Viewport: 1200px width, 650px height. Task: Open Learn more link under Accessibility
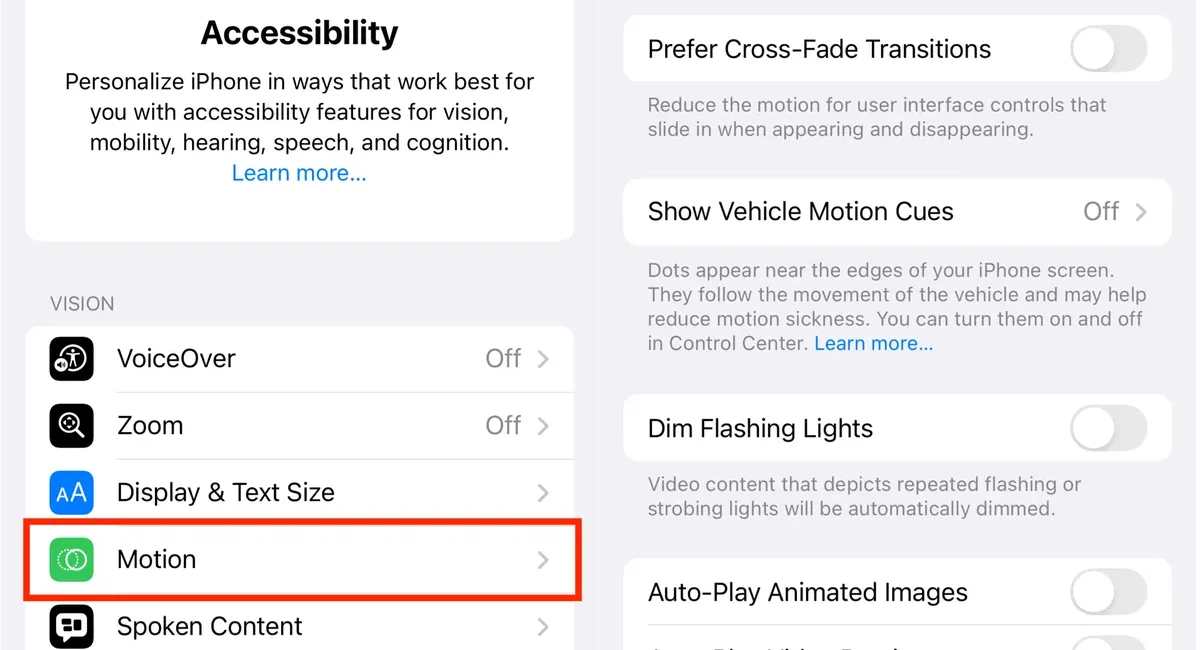[x=299, y=173]
